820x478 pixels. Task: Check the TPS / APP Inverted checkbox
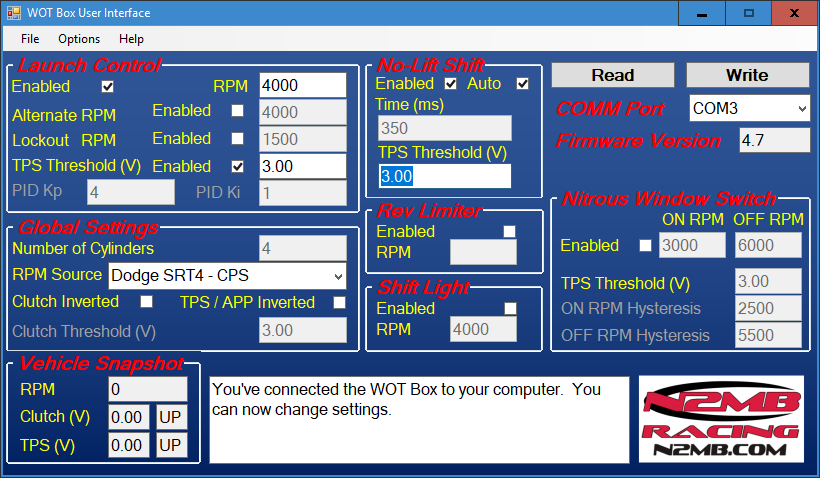coord(339,302)
